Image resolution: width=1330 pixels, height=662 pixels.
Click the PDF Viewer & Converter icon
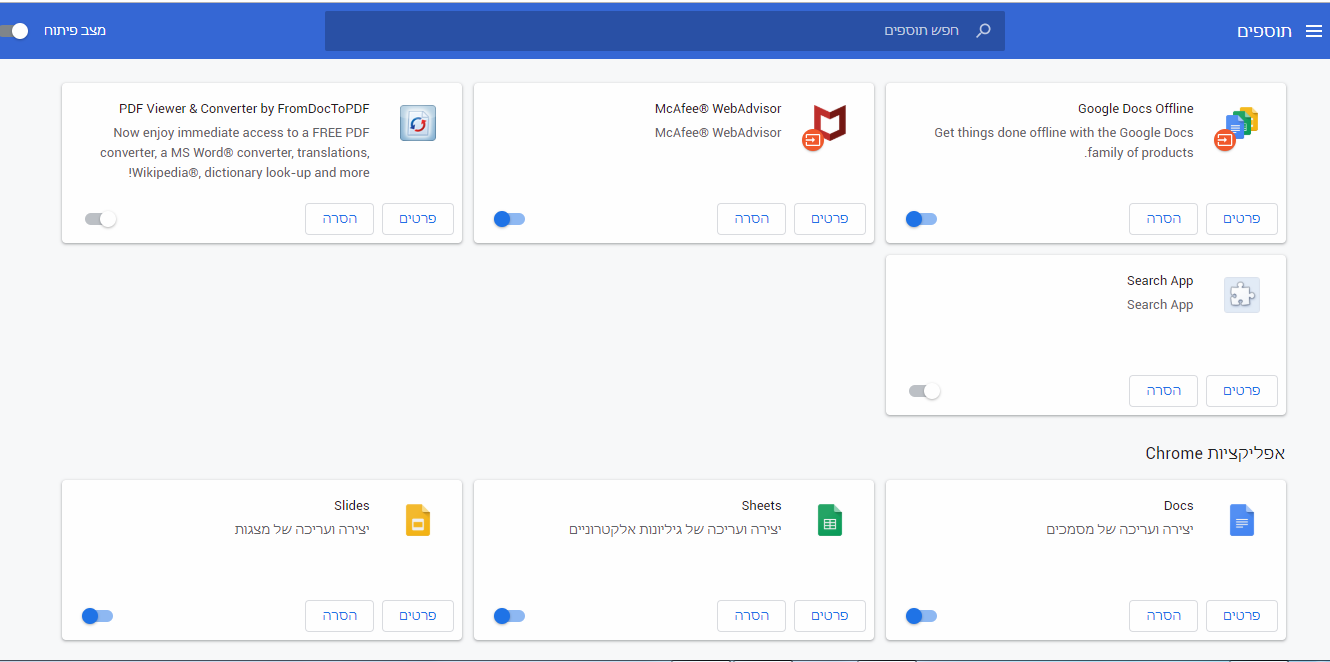[418, 123]
